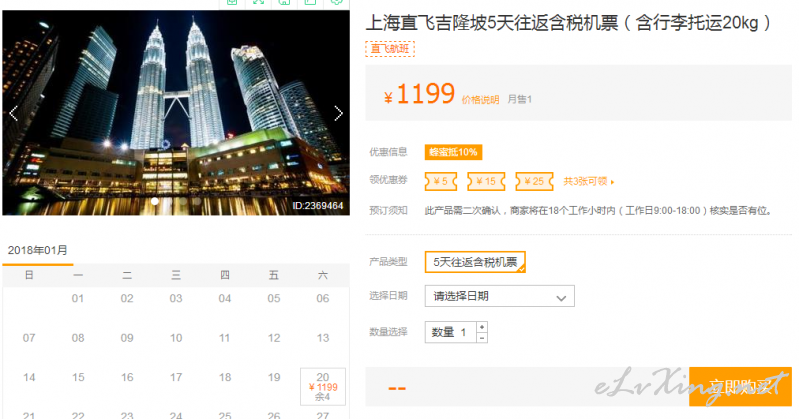Click the 直飞航班 tag

point(390,49)
